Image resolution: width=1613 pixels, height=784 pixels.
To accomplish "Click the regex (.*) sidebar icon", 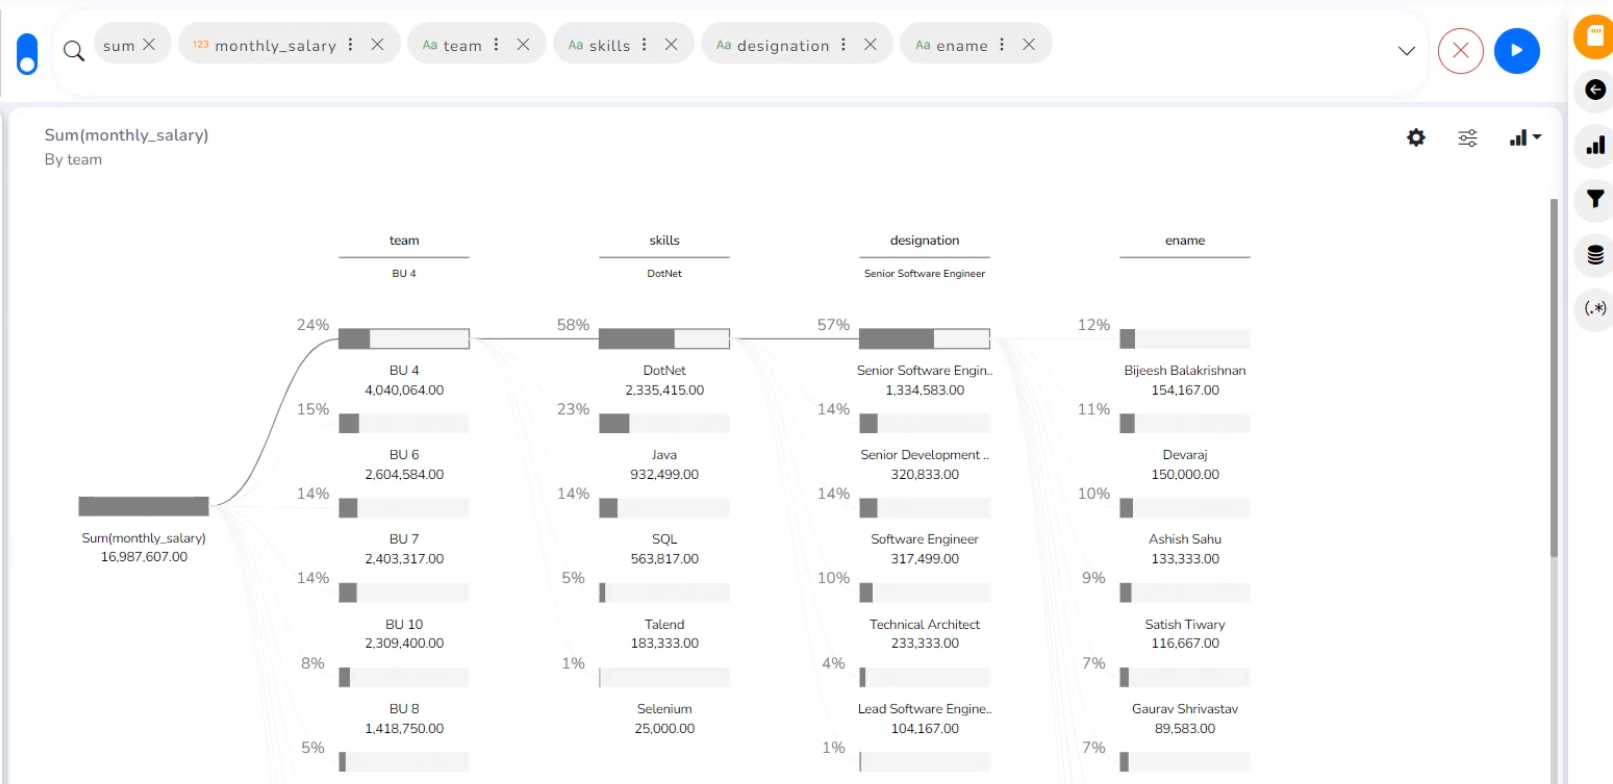I will pos(1595,308).
